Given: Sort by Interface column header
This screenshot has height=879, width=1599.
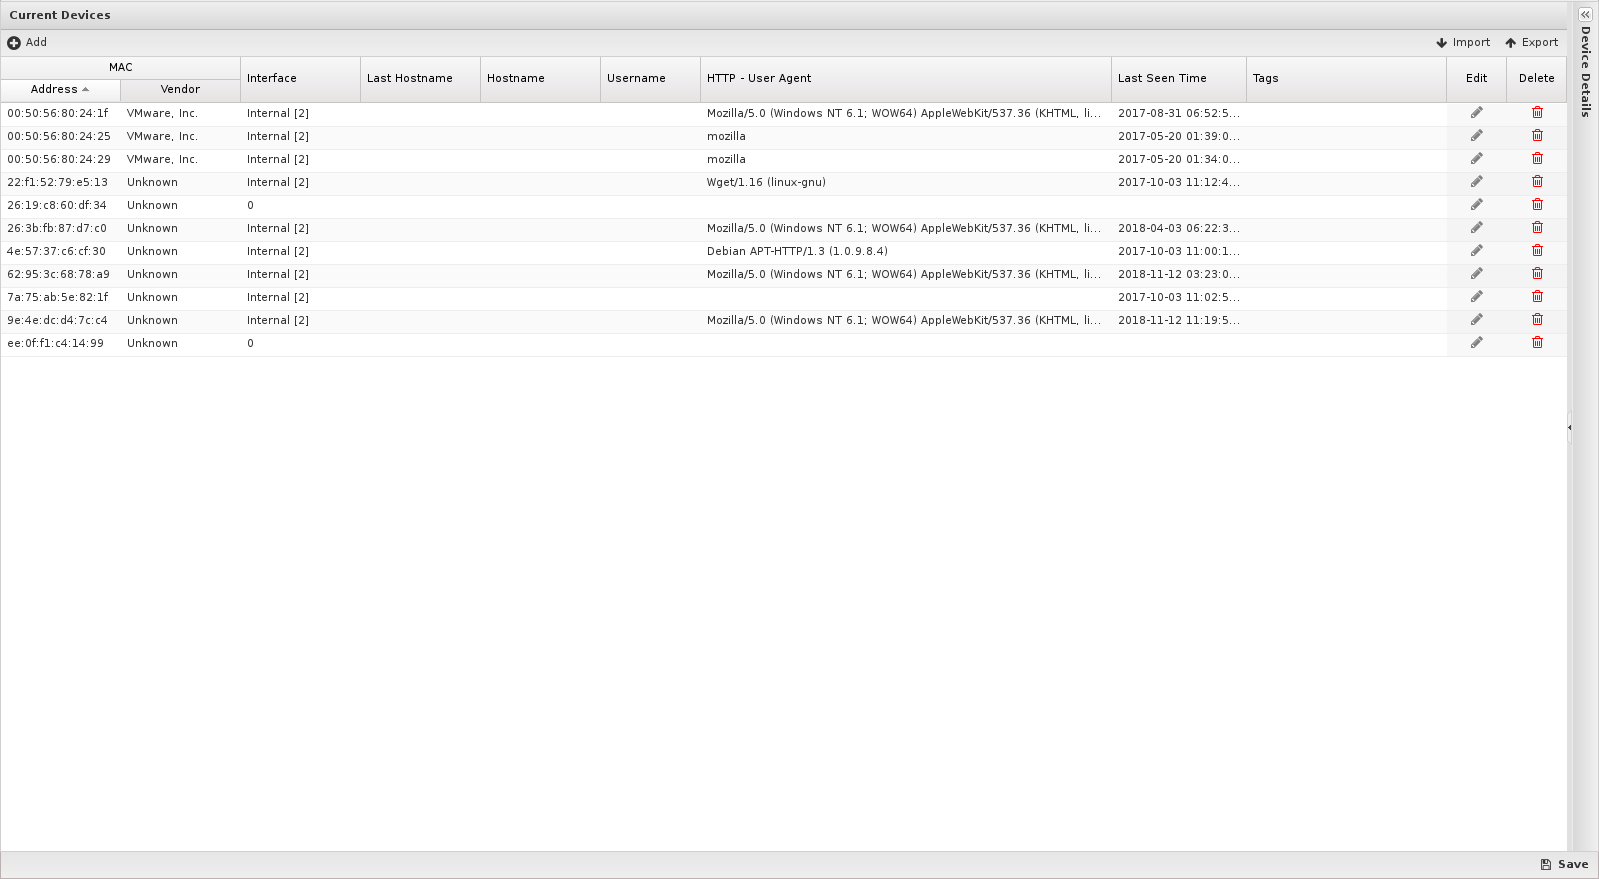Looking at the screenshot, I should click(x=300, y=79).
